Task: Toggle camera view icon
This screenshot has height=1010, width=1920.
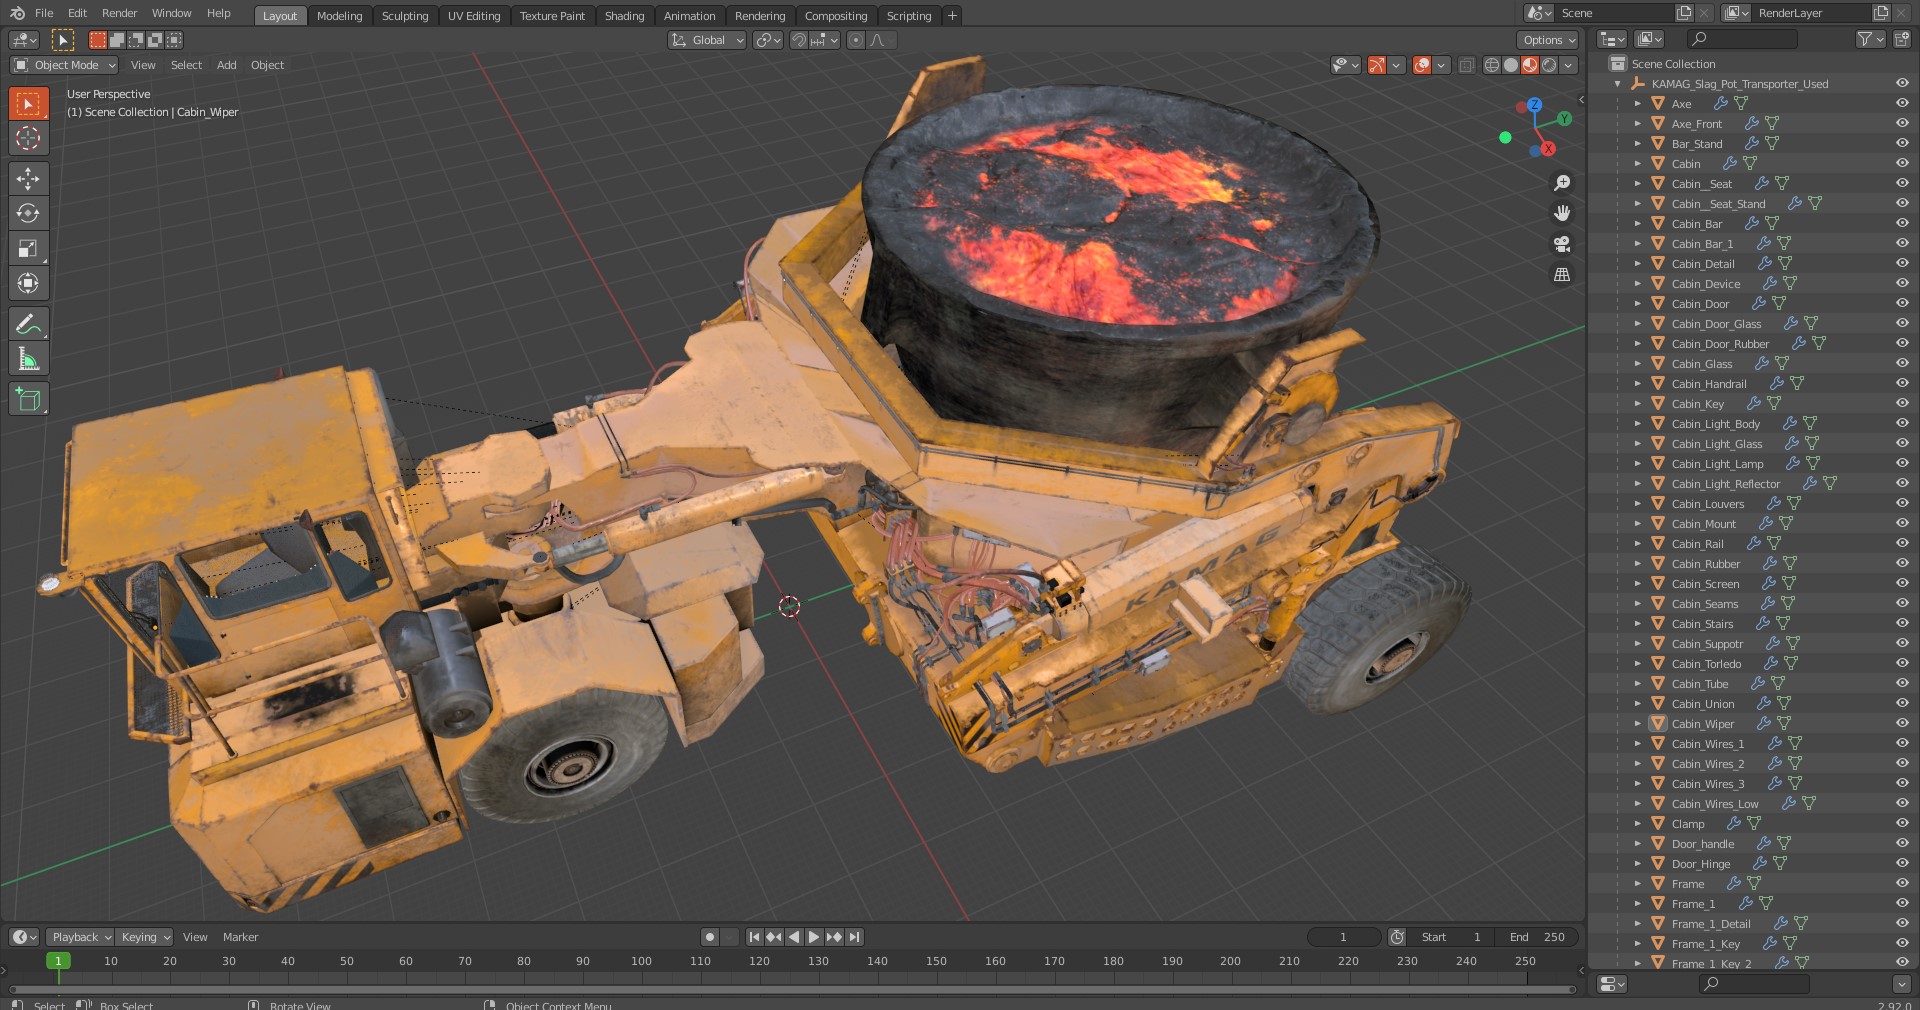Action: 1561,244
